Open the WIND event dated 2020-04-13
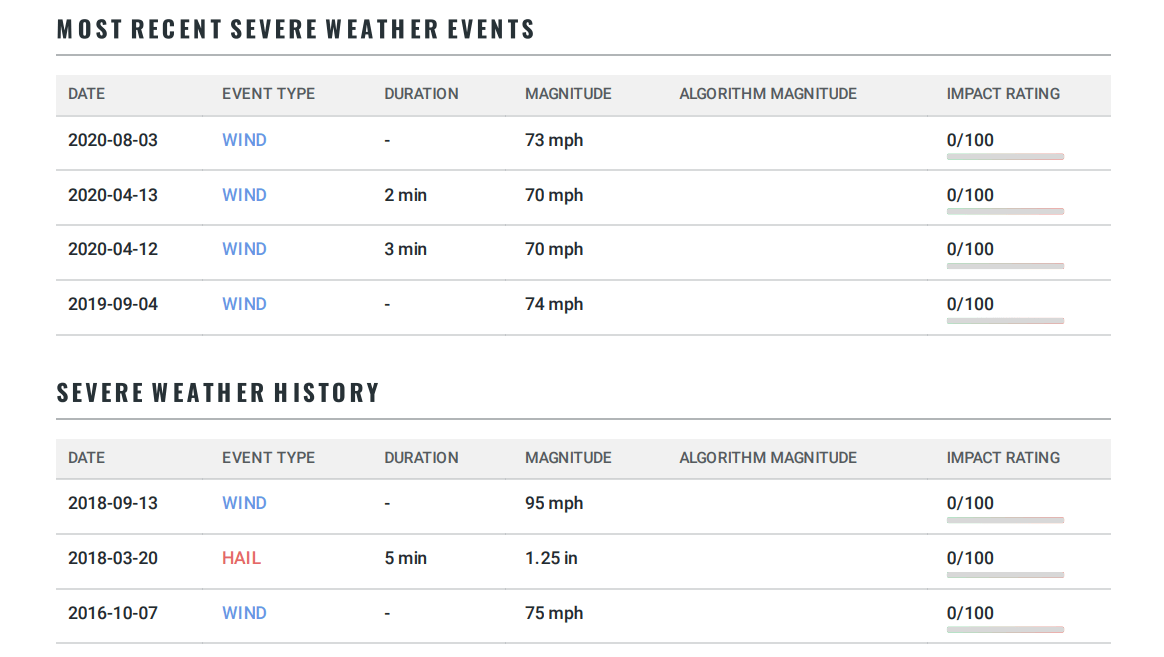Viewport: 1164px width, 657px height. [x=243, y=195]
